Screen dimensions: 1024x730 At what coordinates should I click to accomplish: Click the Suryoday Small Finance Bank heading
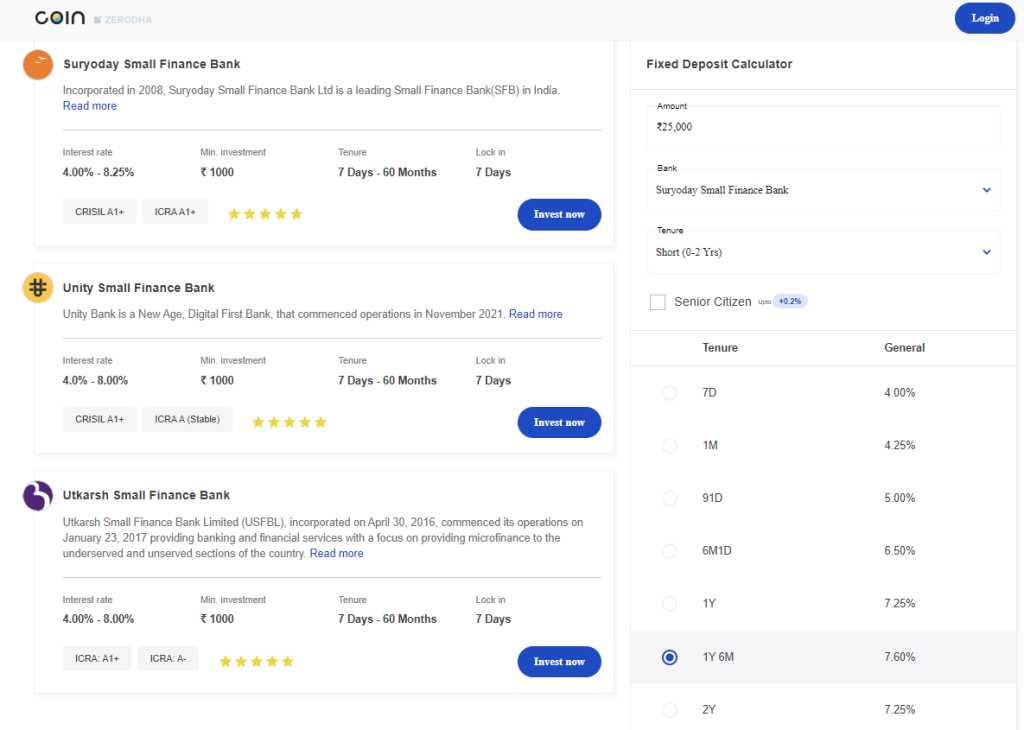point(152,64)
